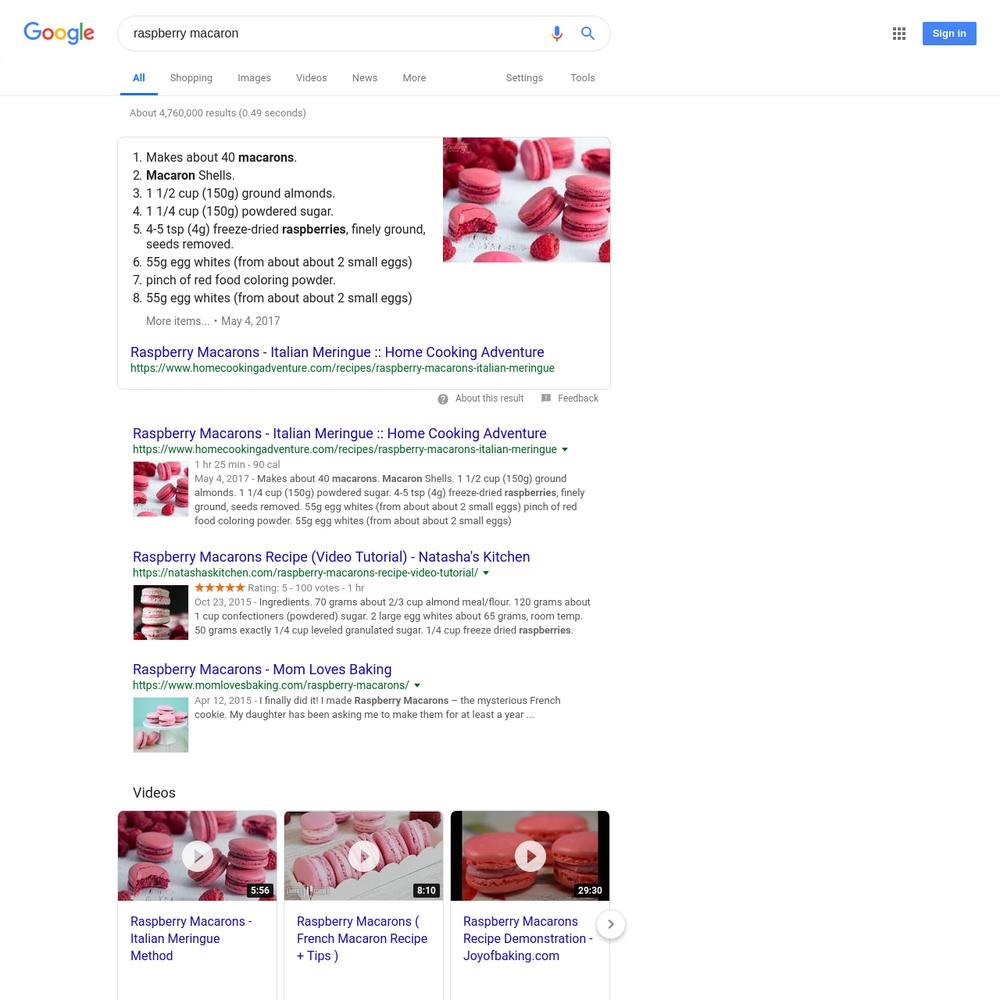Expand dropdown arrow beside natashaskitchen URL
This screenshot has width=1000, height=1000.
[486, 573]
